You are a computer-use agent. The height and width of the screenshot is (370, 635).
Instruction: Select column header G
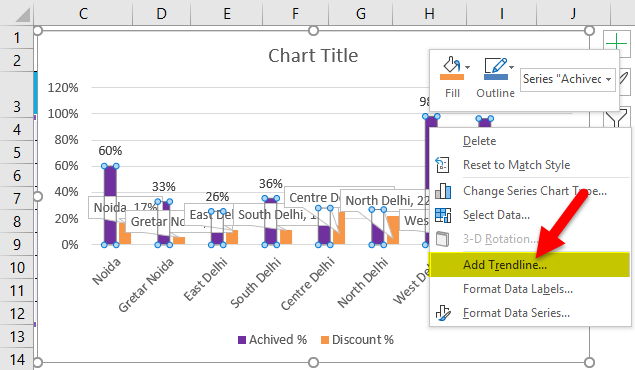click(x=360, y=13)
